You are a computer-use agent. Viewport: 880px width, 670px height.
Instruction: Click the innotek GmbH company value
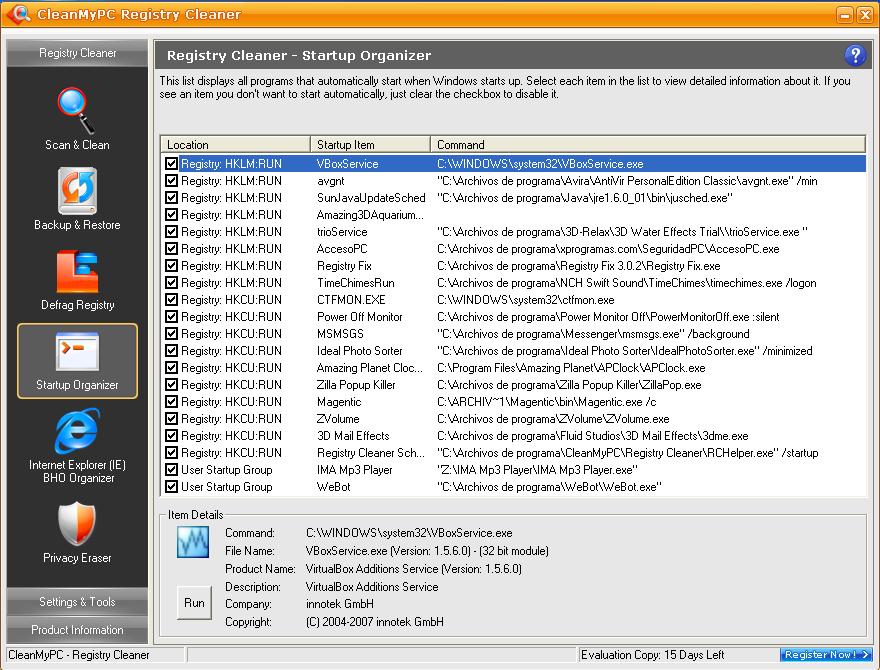(340, 604)
